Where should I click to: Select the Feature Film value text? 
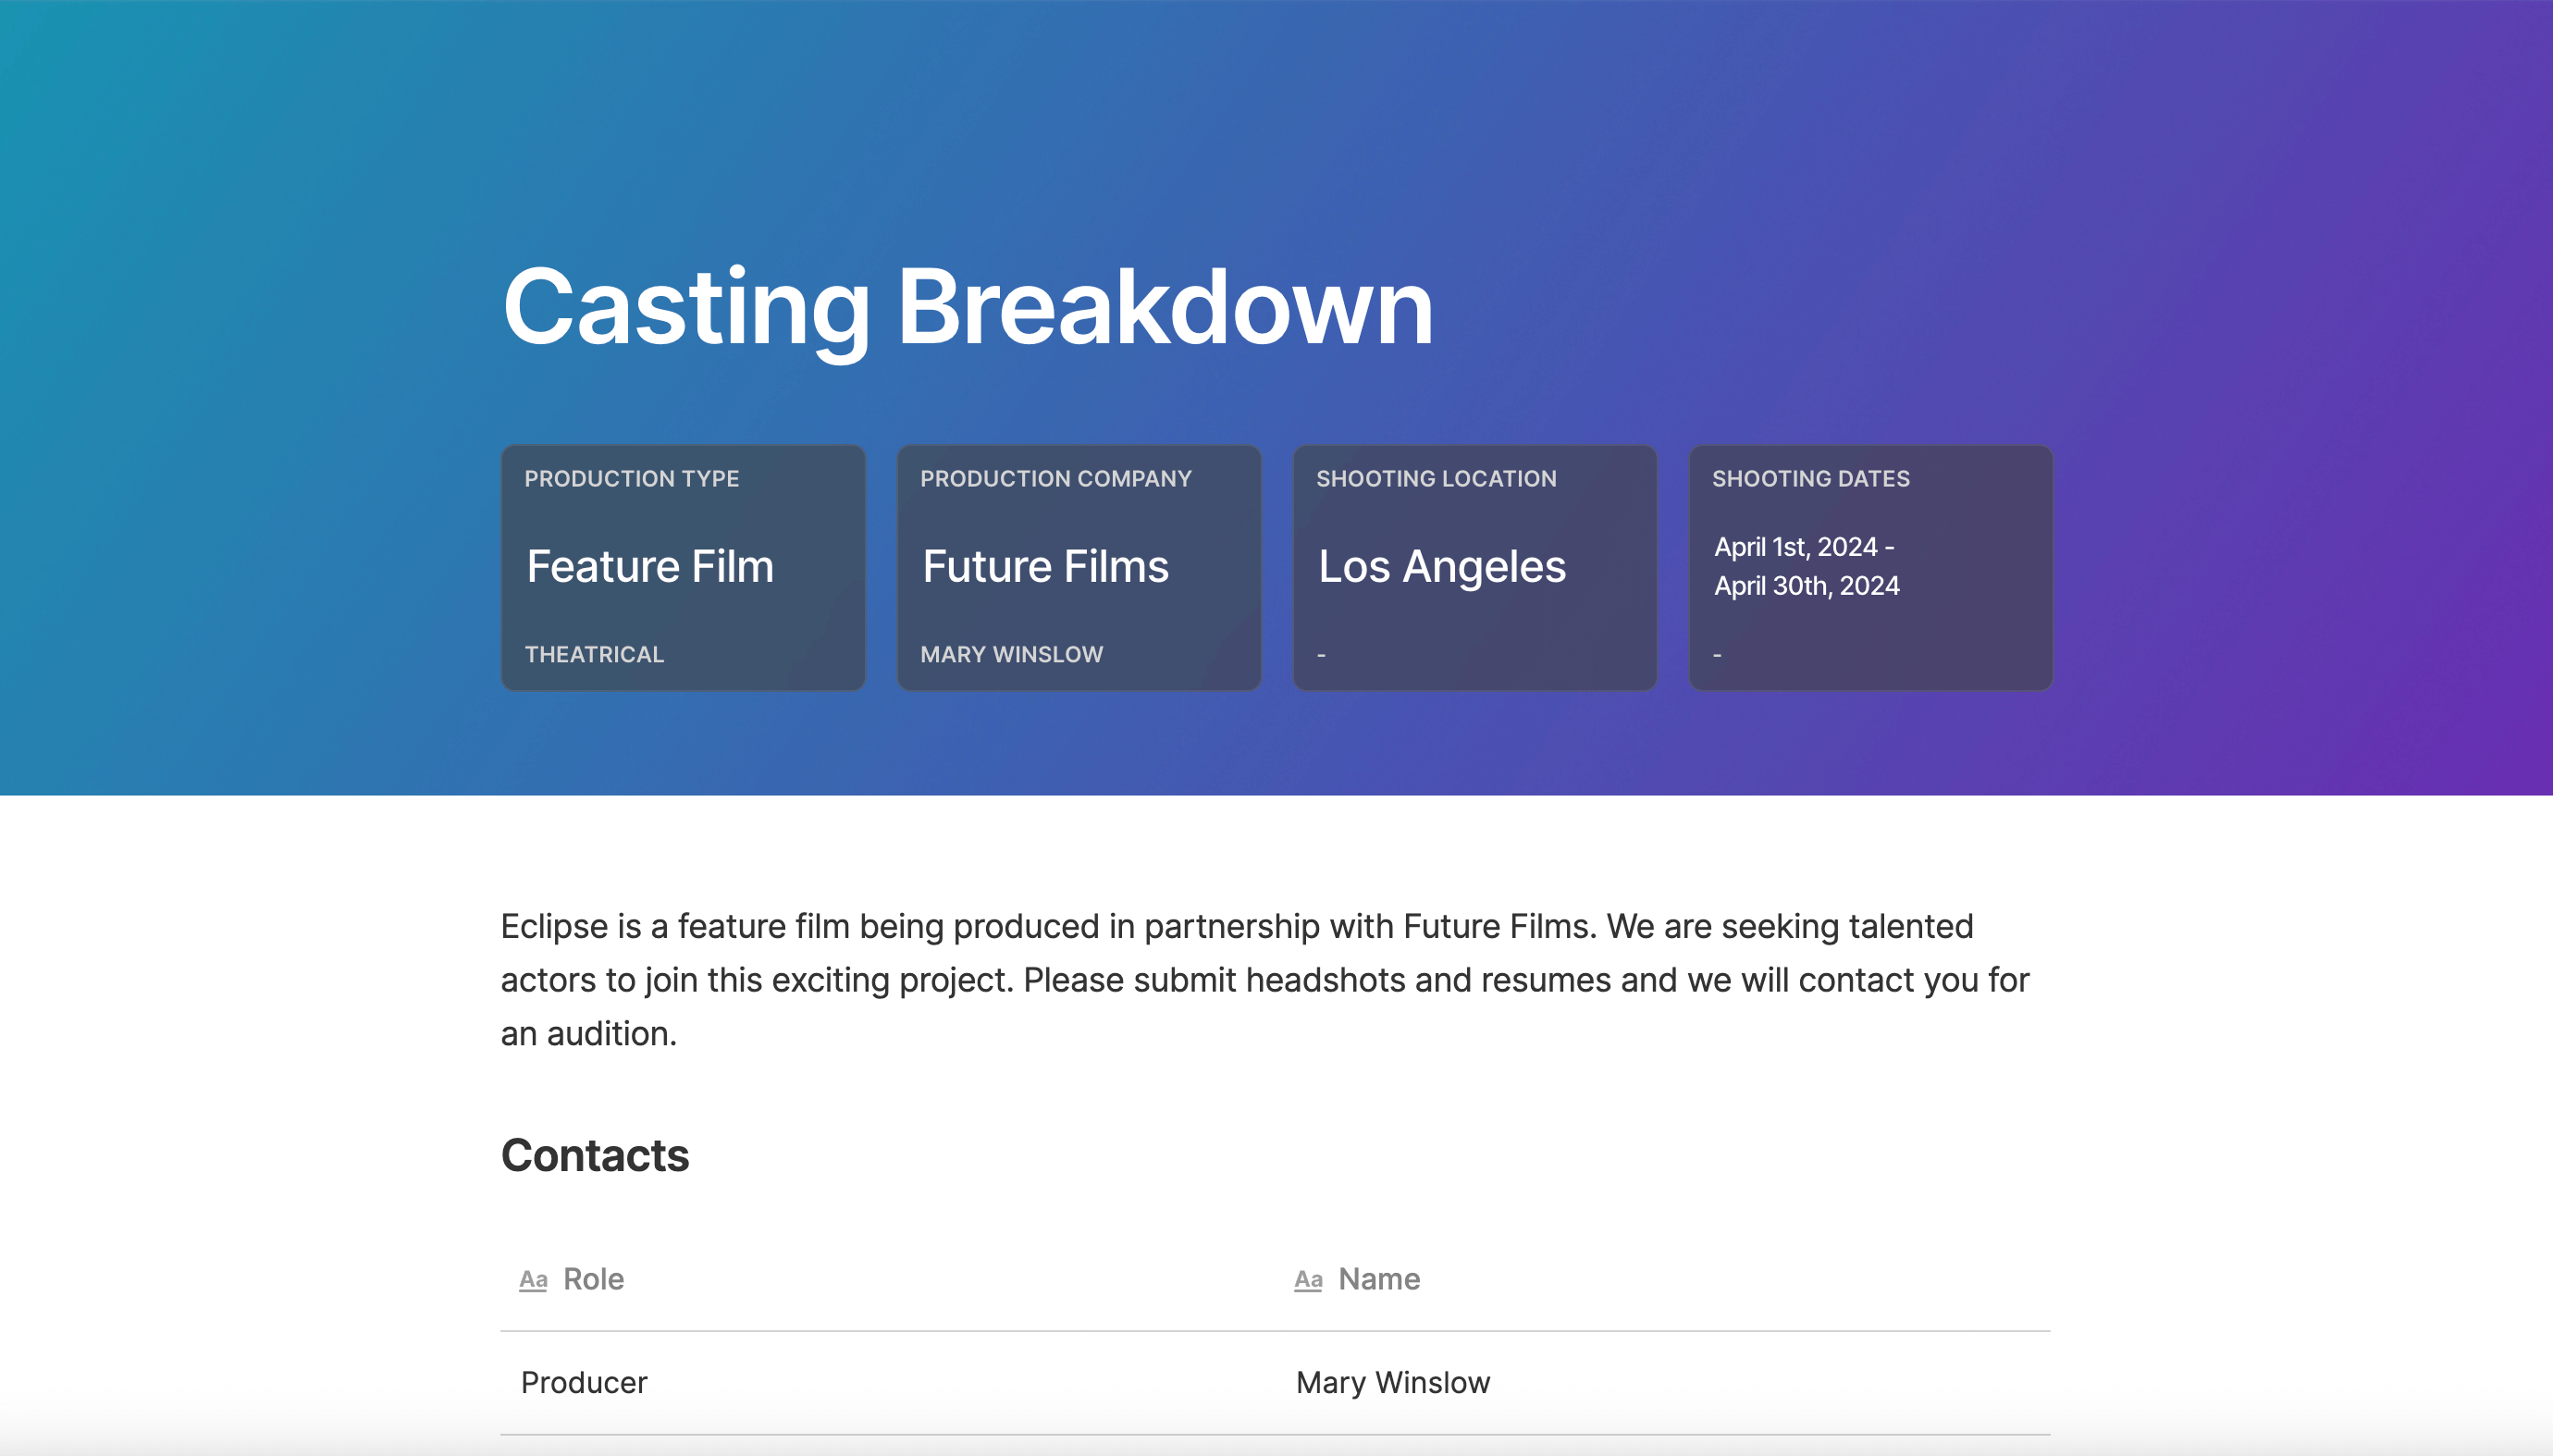pyautogui.click(x=650, y=566)
